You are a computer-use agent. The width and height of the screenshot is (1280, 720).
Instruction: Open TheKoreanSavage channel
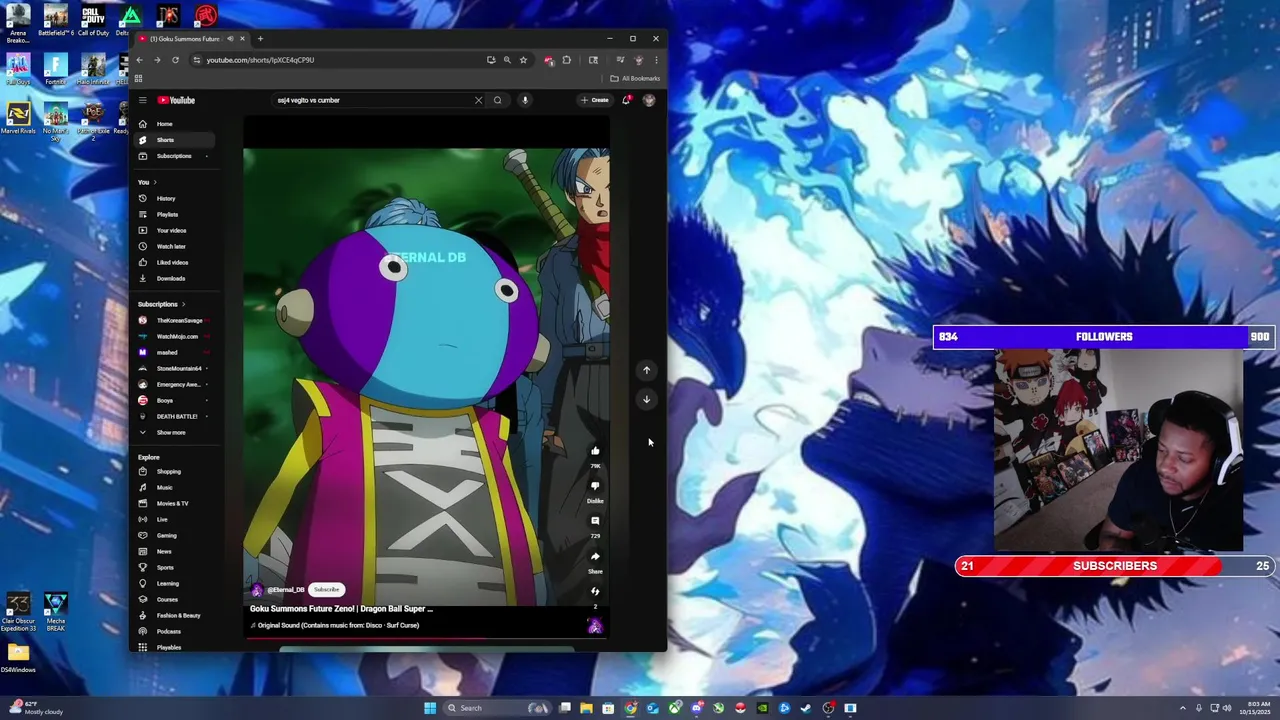pyautogui.click(x=175, y=320)
